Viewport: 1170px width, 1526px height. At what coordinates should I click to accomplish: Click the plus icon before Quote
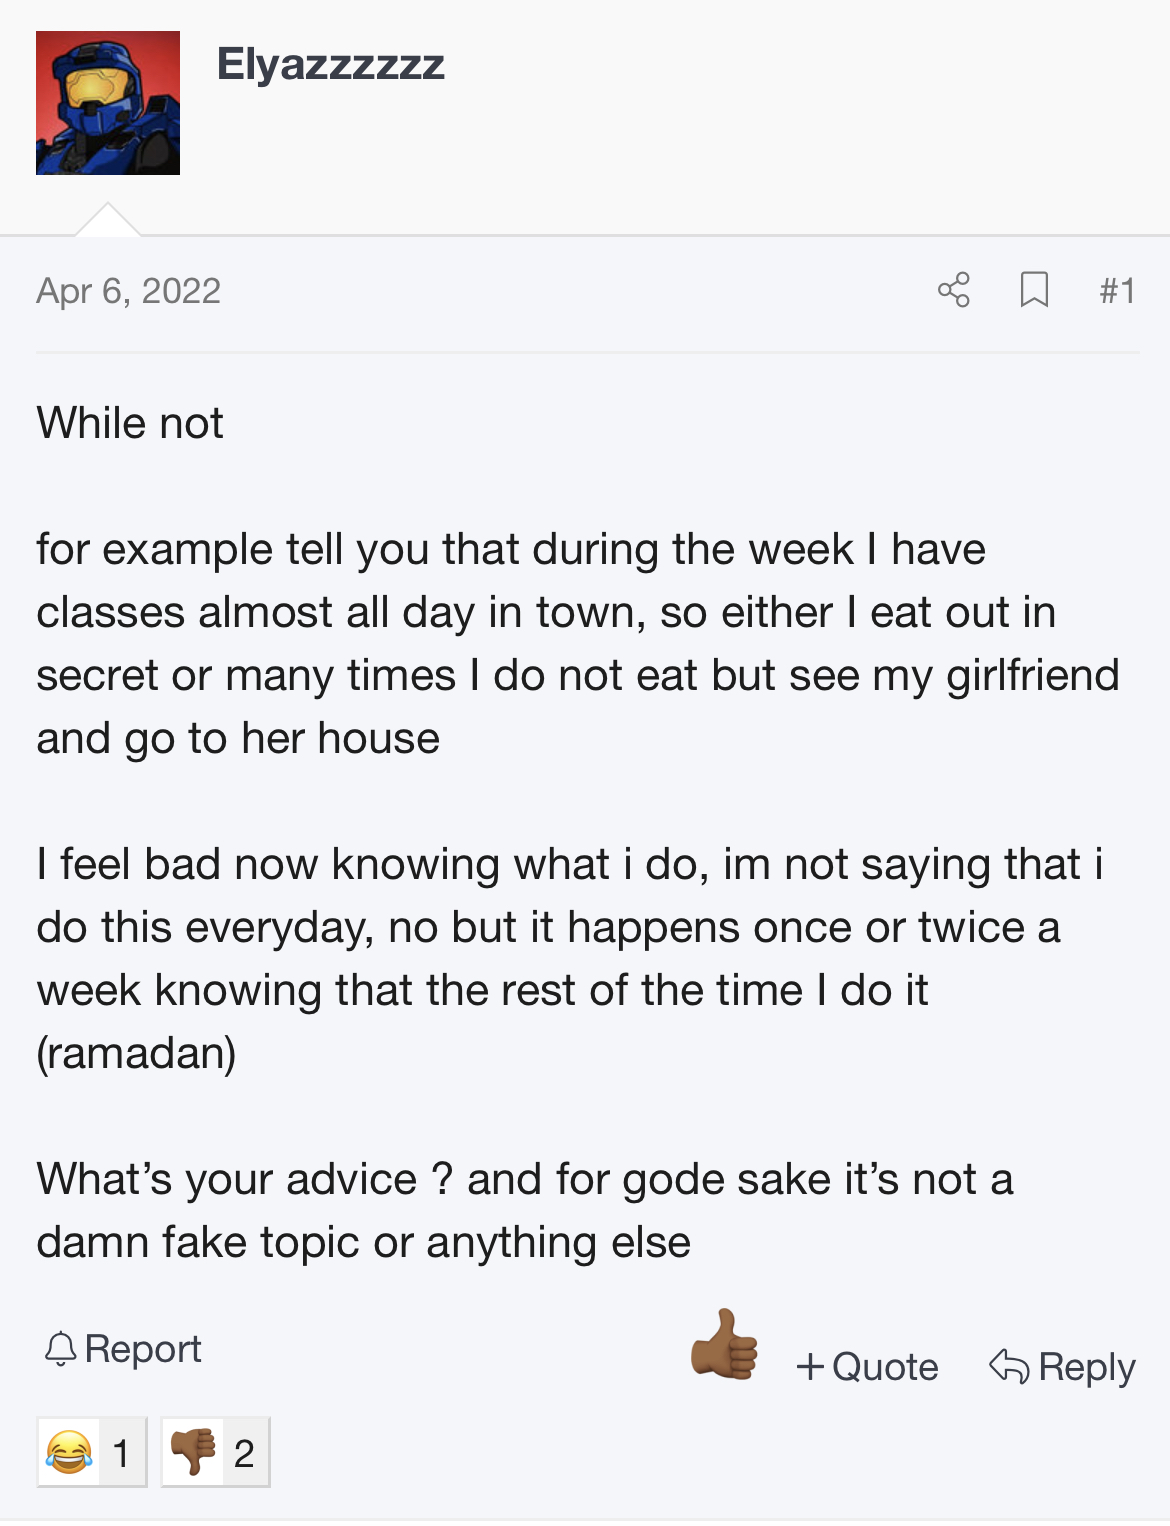[810, 1367]
